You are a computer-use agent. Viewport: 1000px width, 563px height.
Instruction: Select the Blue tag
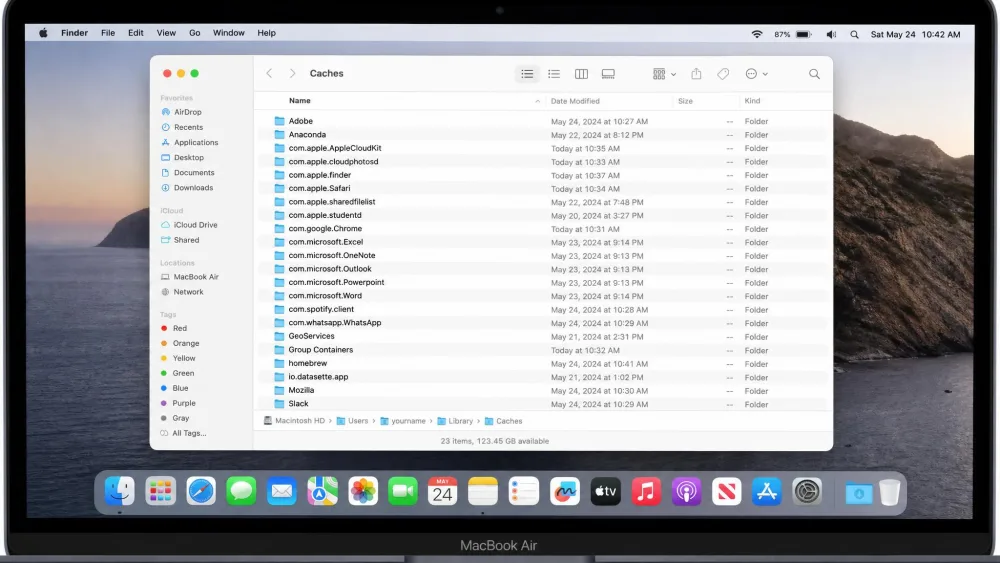(180, 388)
